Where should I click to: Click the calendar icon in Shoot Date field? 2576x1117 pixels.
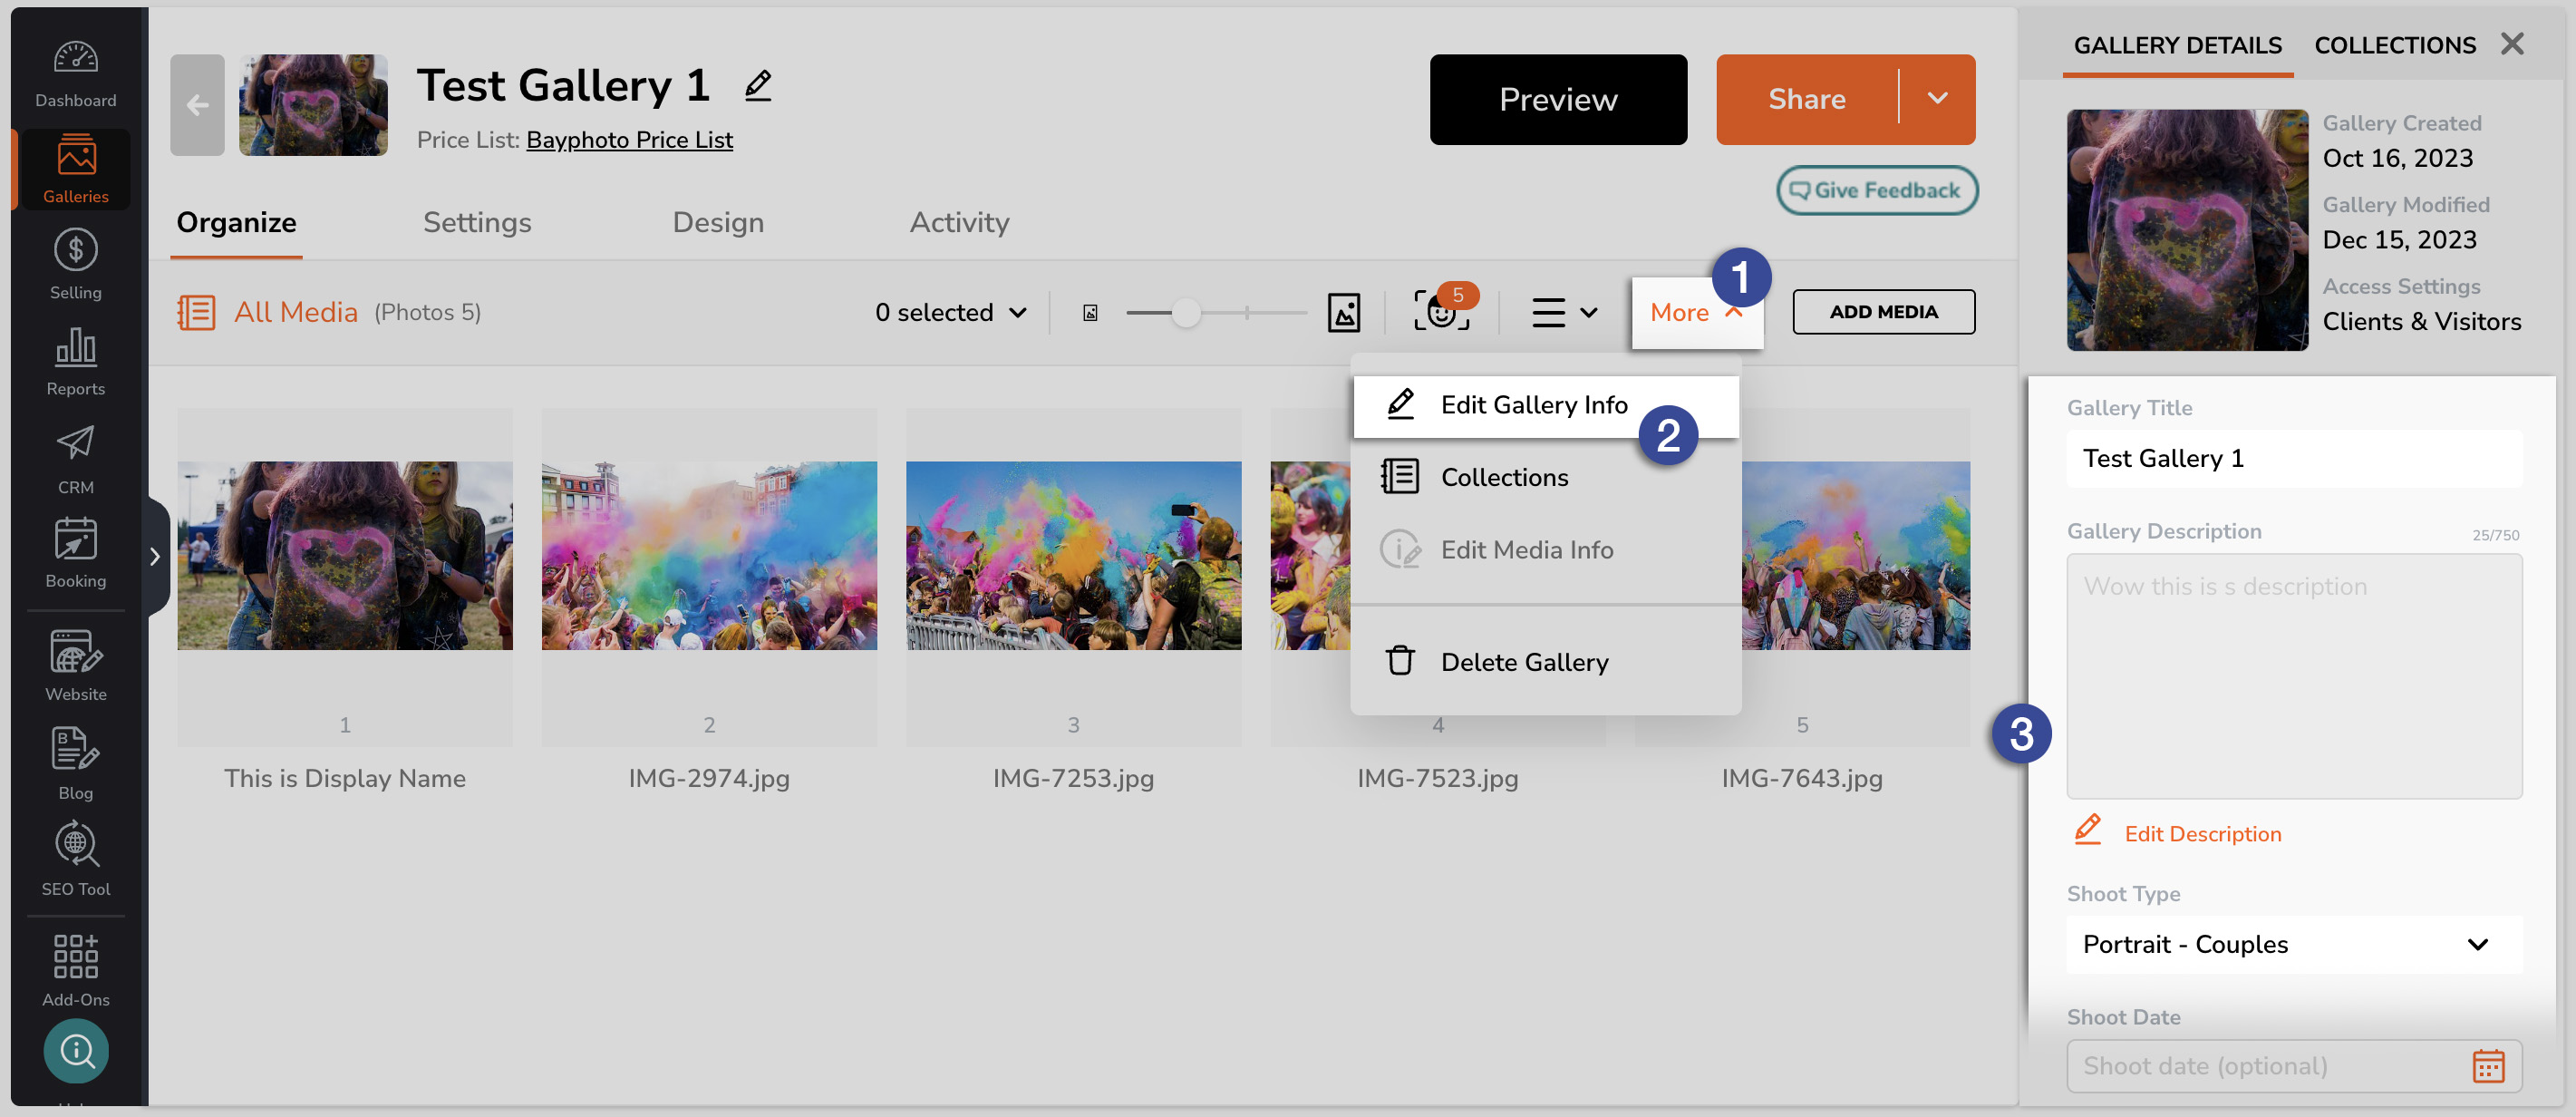2488,1066
